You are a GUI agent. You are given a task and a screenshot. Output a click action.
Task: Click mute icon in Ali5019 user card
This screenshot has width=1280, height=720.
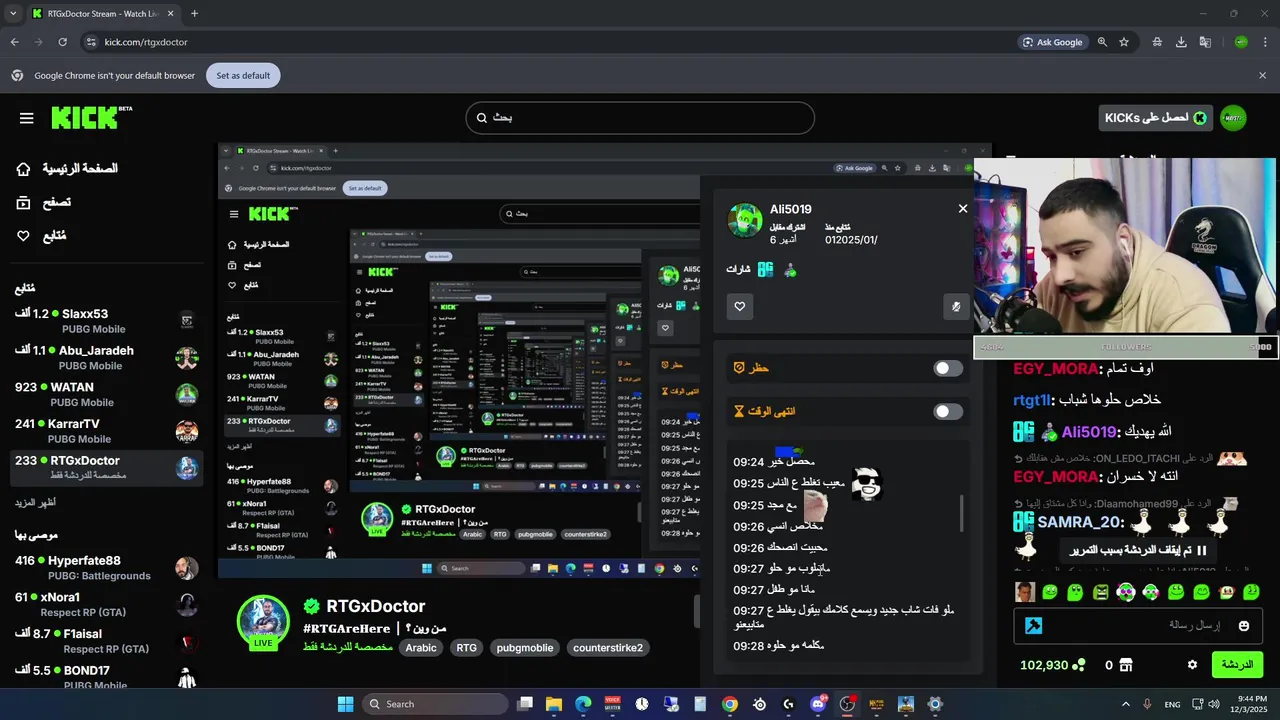(x=956, y=306)
